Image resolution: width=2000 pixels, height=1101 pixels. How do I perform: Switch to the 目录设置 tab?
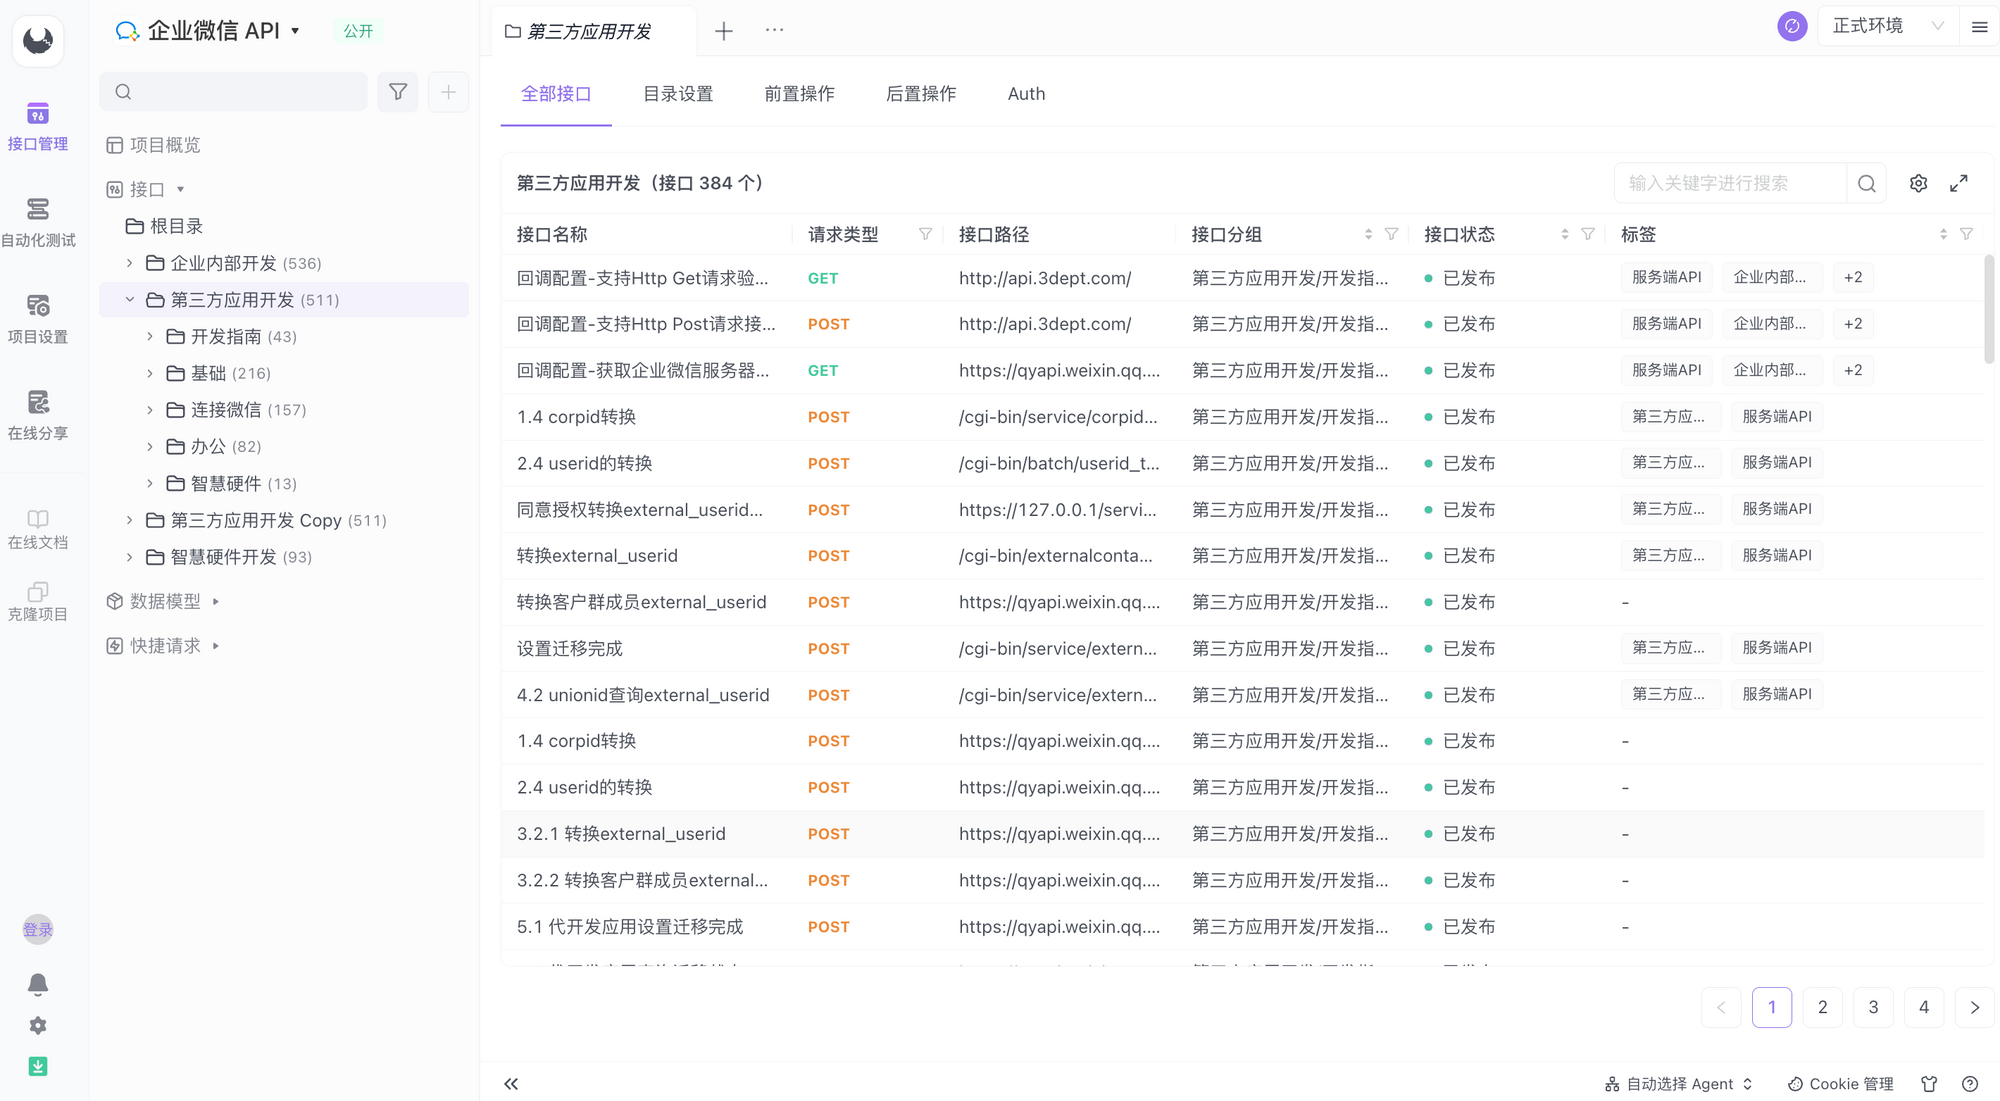677,93
